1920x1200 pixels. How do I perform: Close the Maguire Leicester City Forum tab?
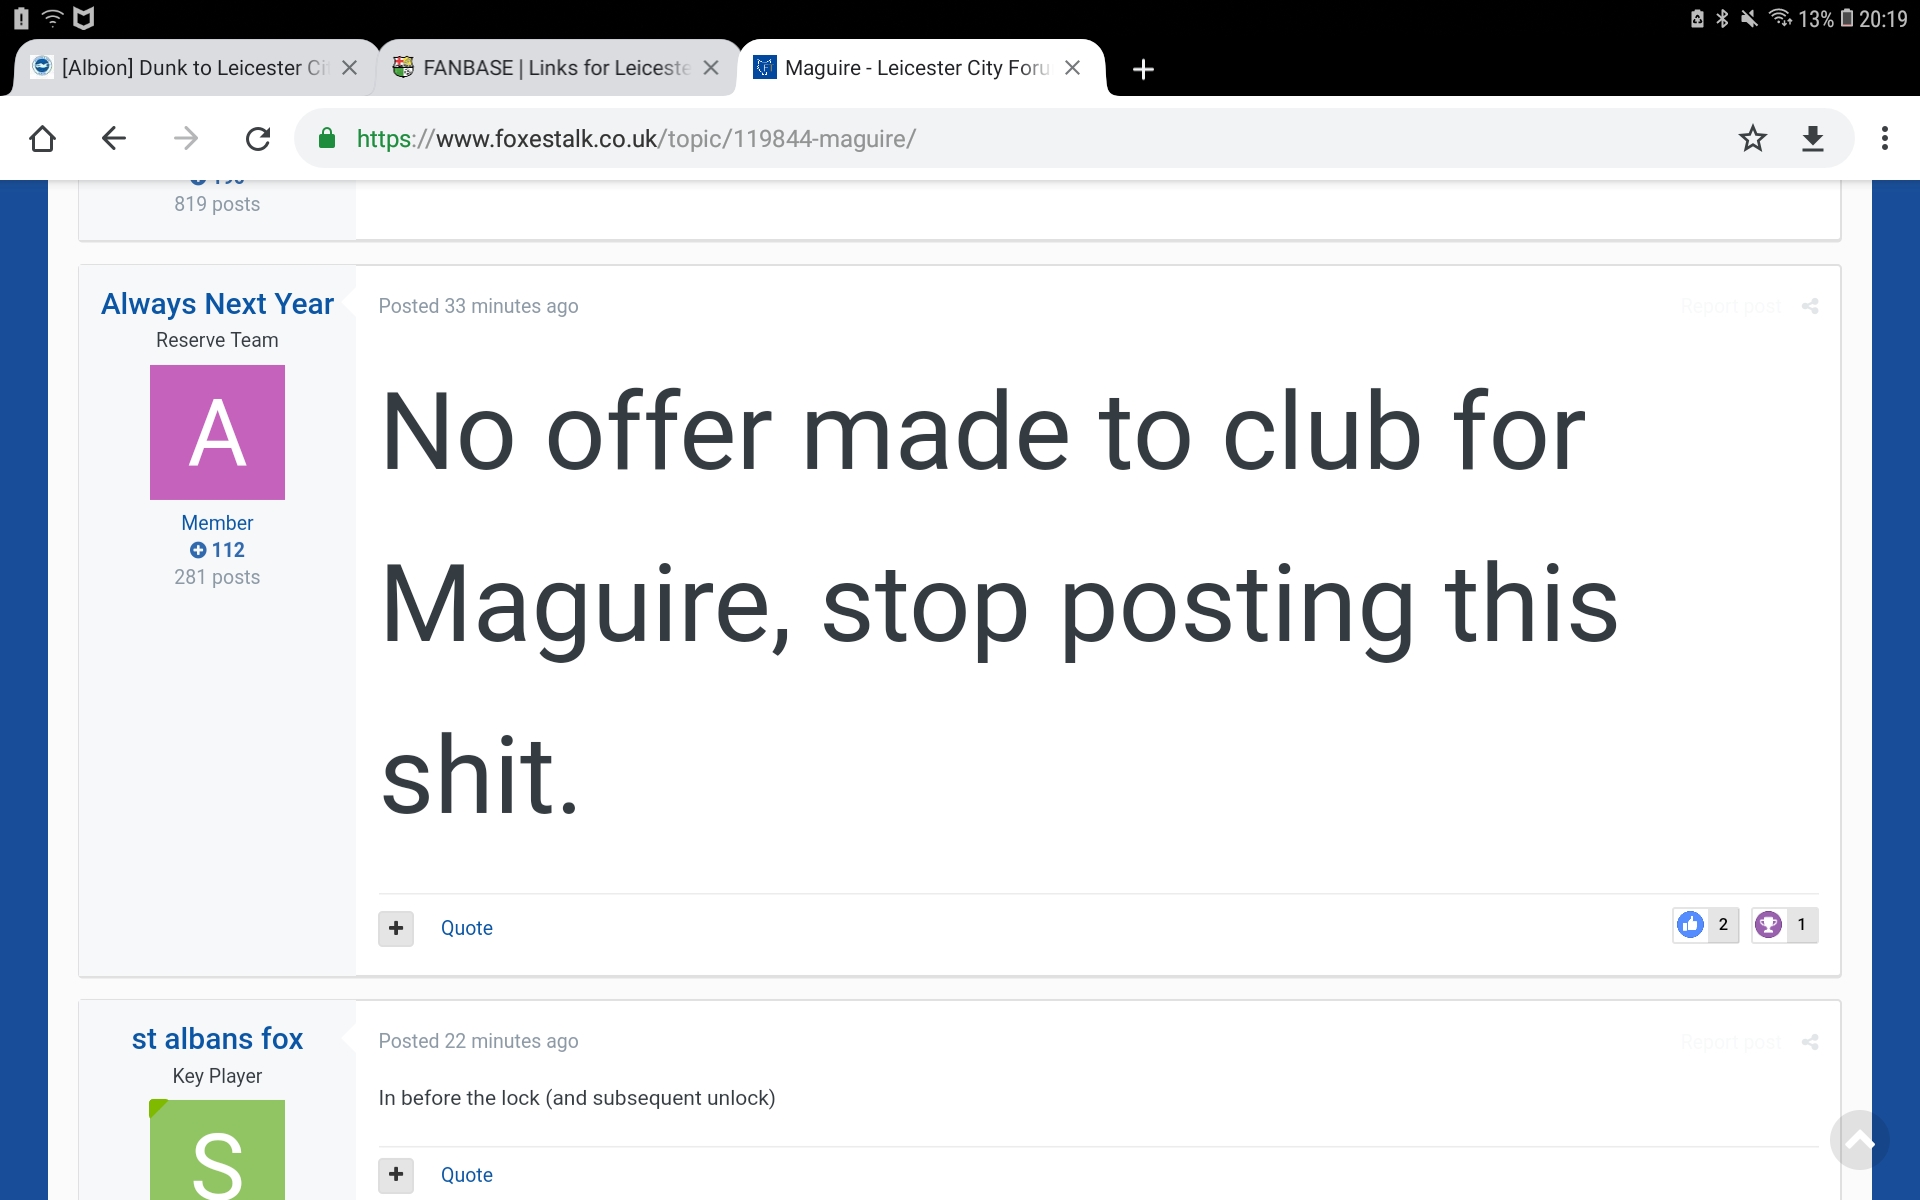pos(1072,68)
